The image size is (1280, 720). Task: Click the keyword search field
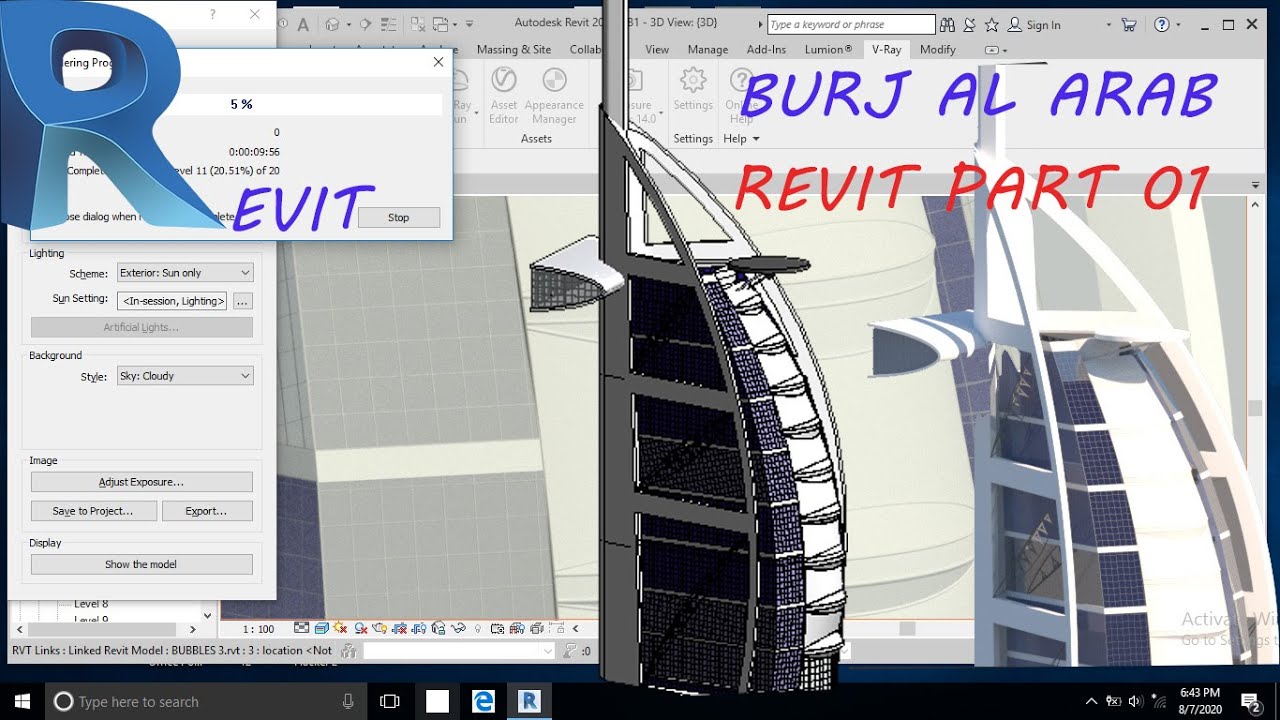(851, 24)
